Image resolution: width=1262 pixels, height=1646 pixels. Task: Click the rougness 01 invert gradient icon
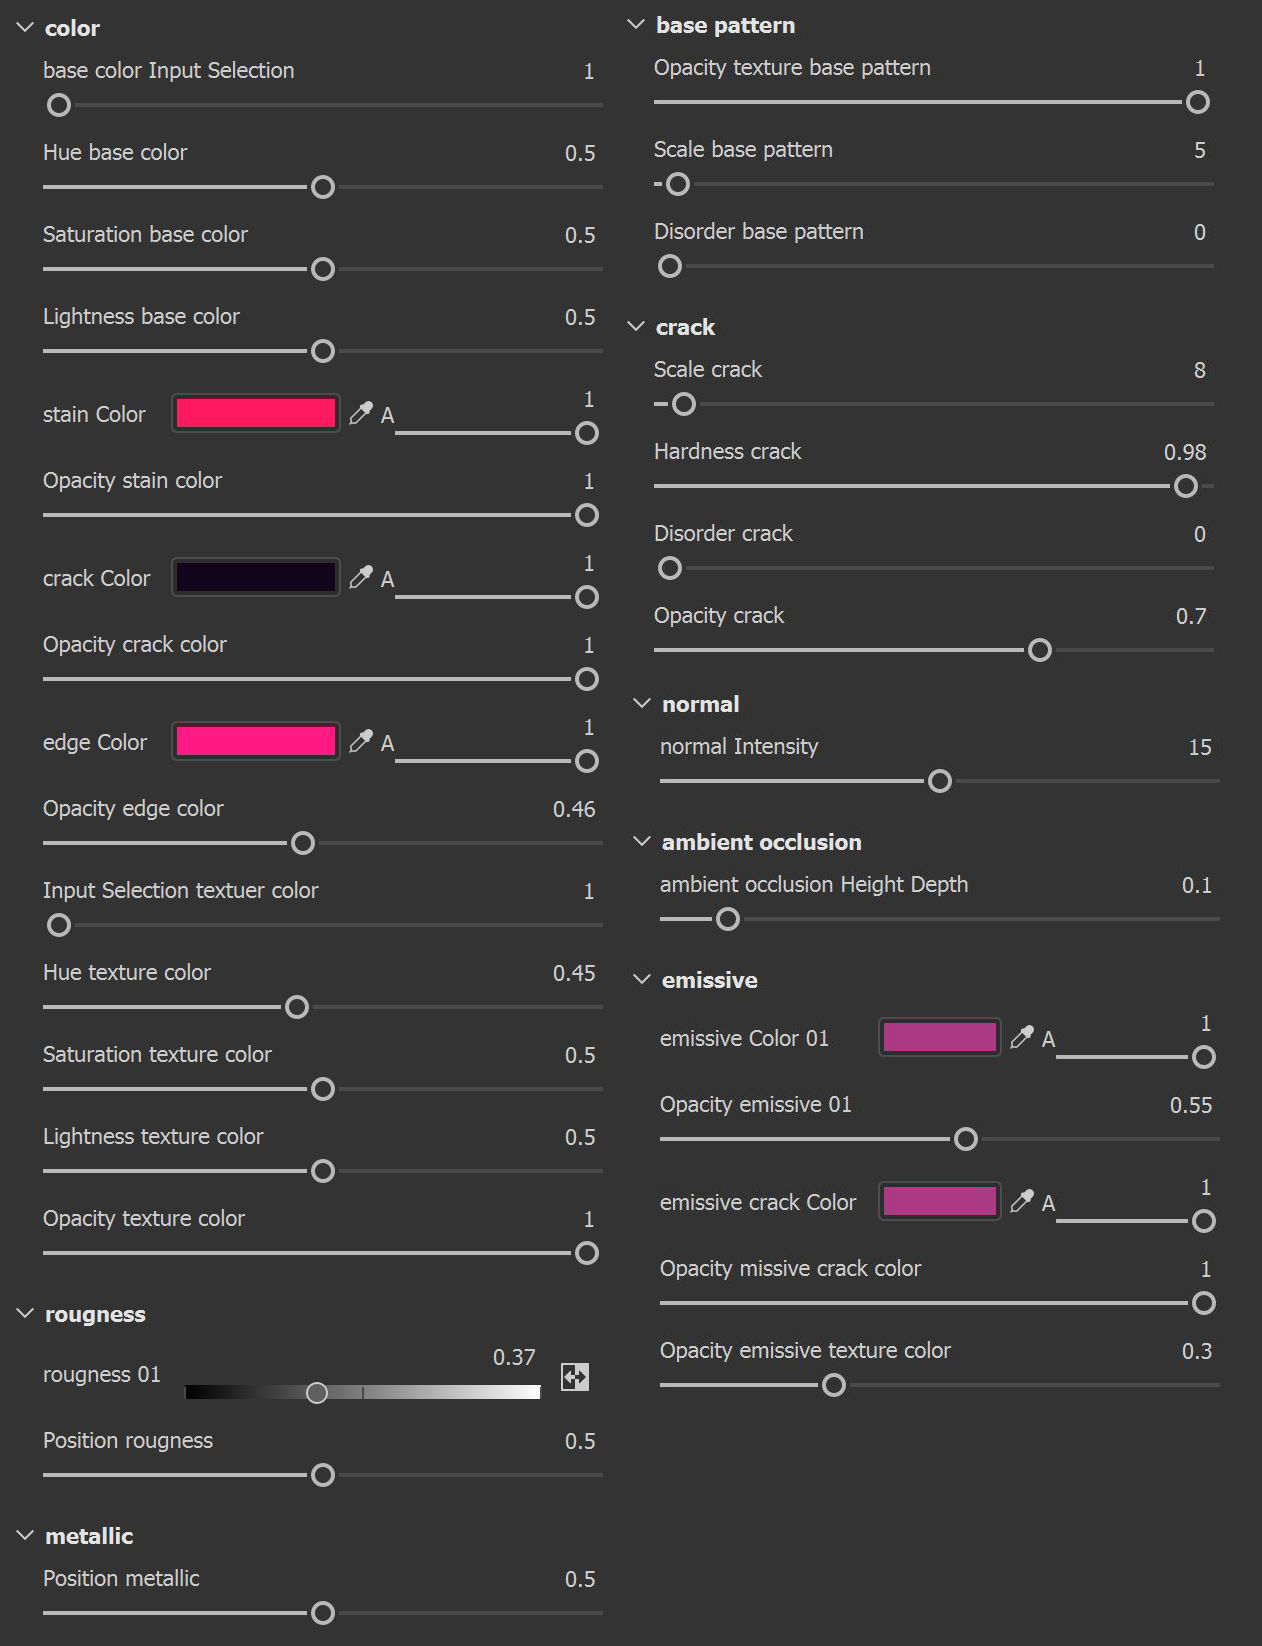coord(575,1377)
